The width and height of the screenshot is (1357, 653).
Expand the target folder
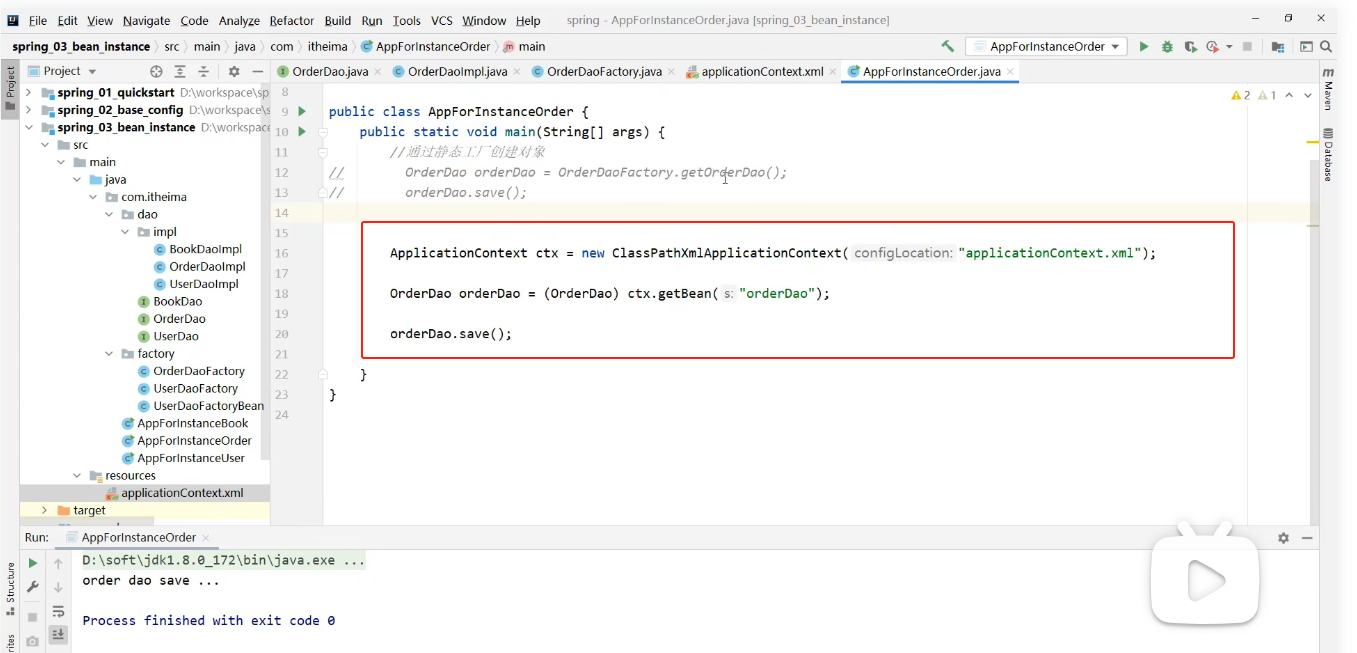tap(44, 510)
